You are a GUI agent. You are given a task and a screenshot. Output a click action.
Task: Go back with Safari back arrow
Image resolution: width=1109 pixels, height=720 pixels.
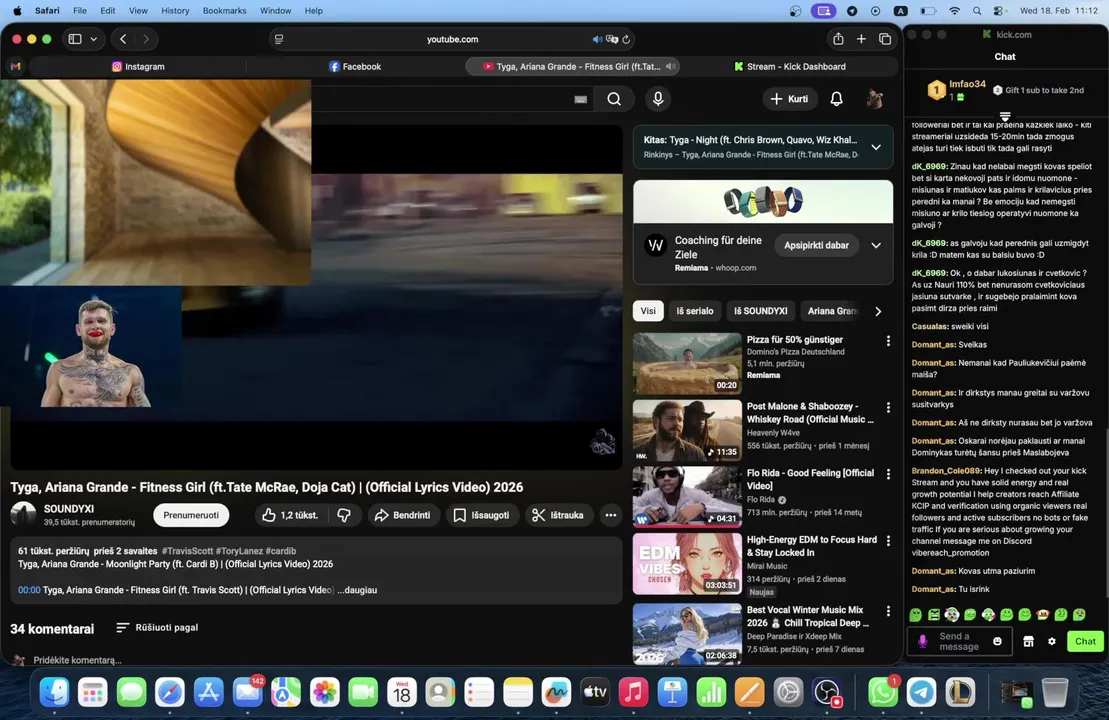point(123,39)
